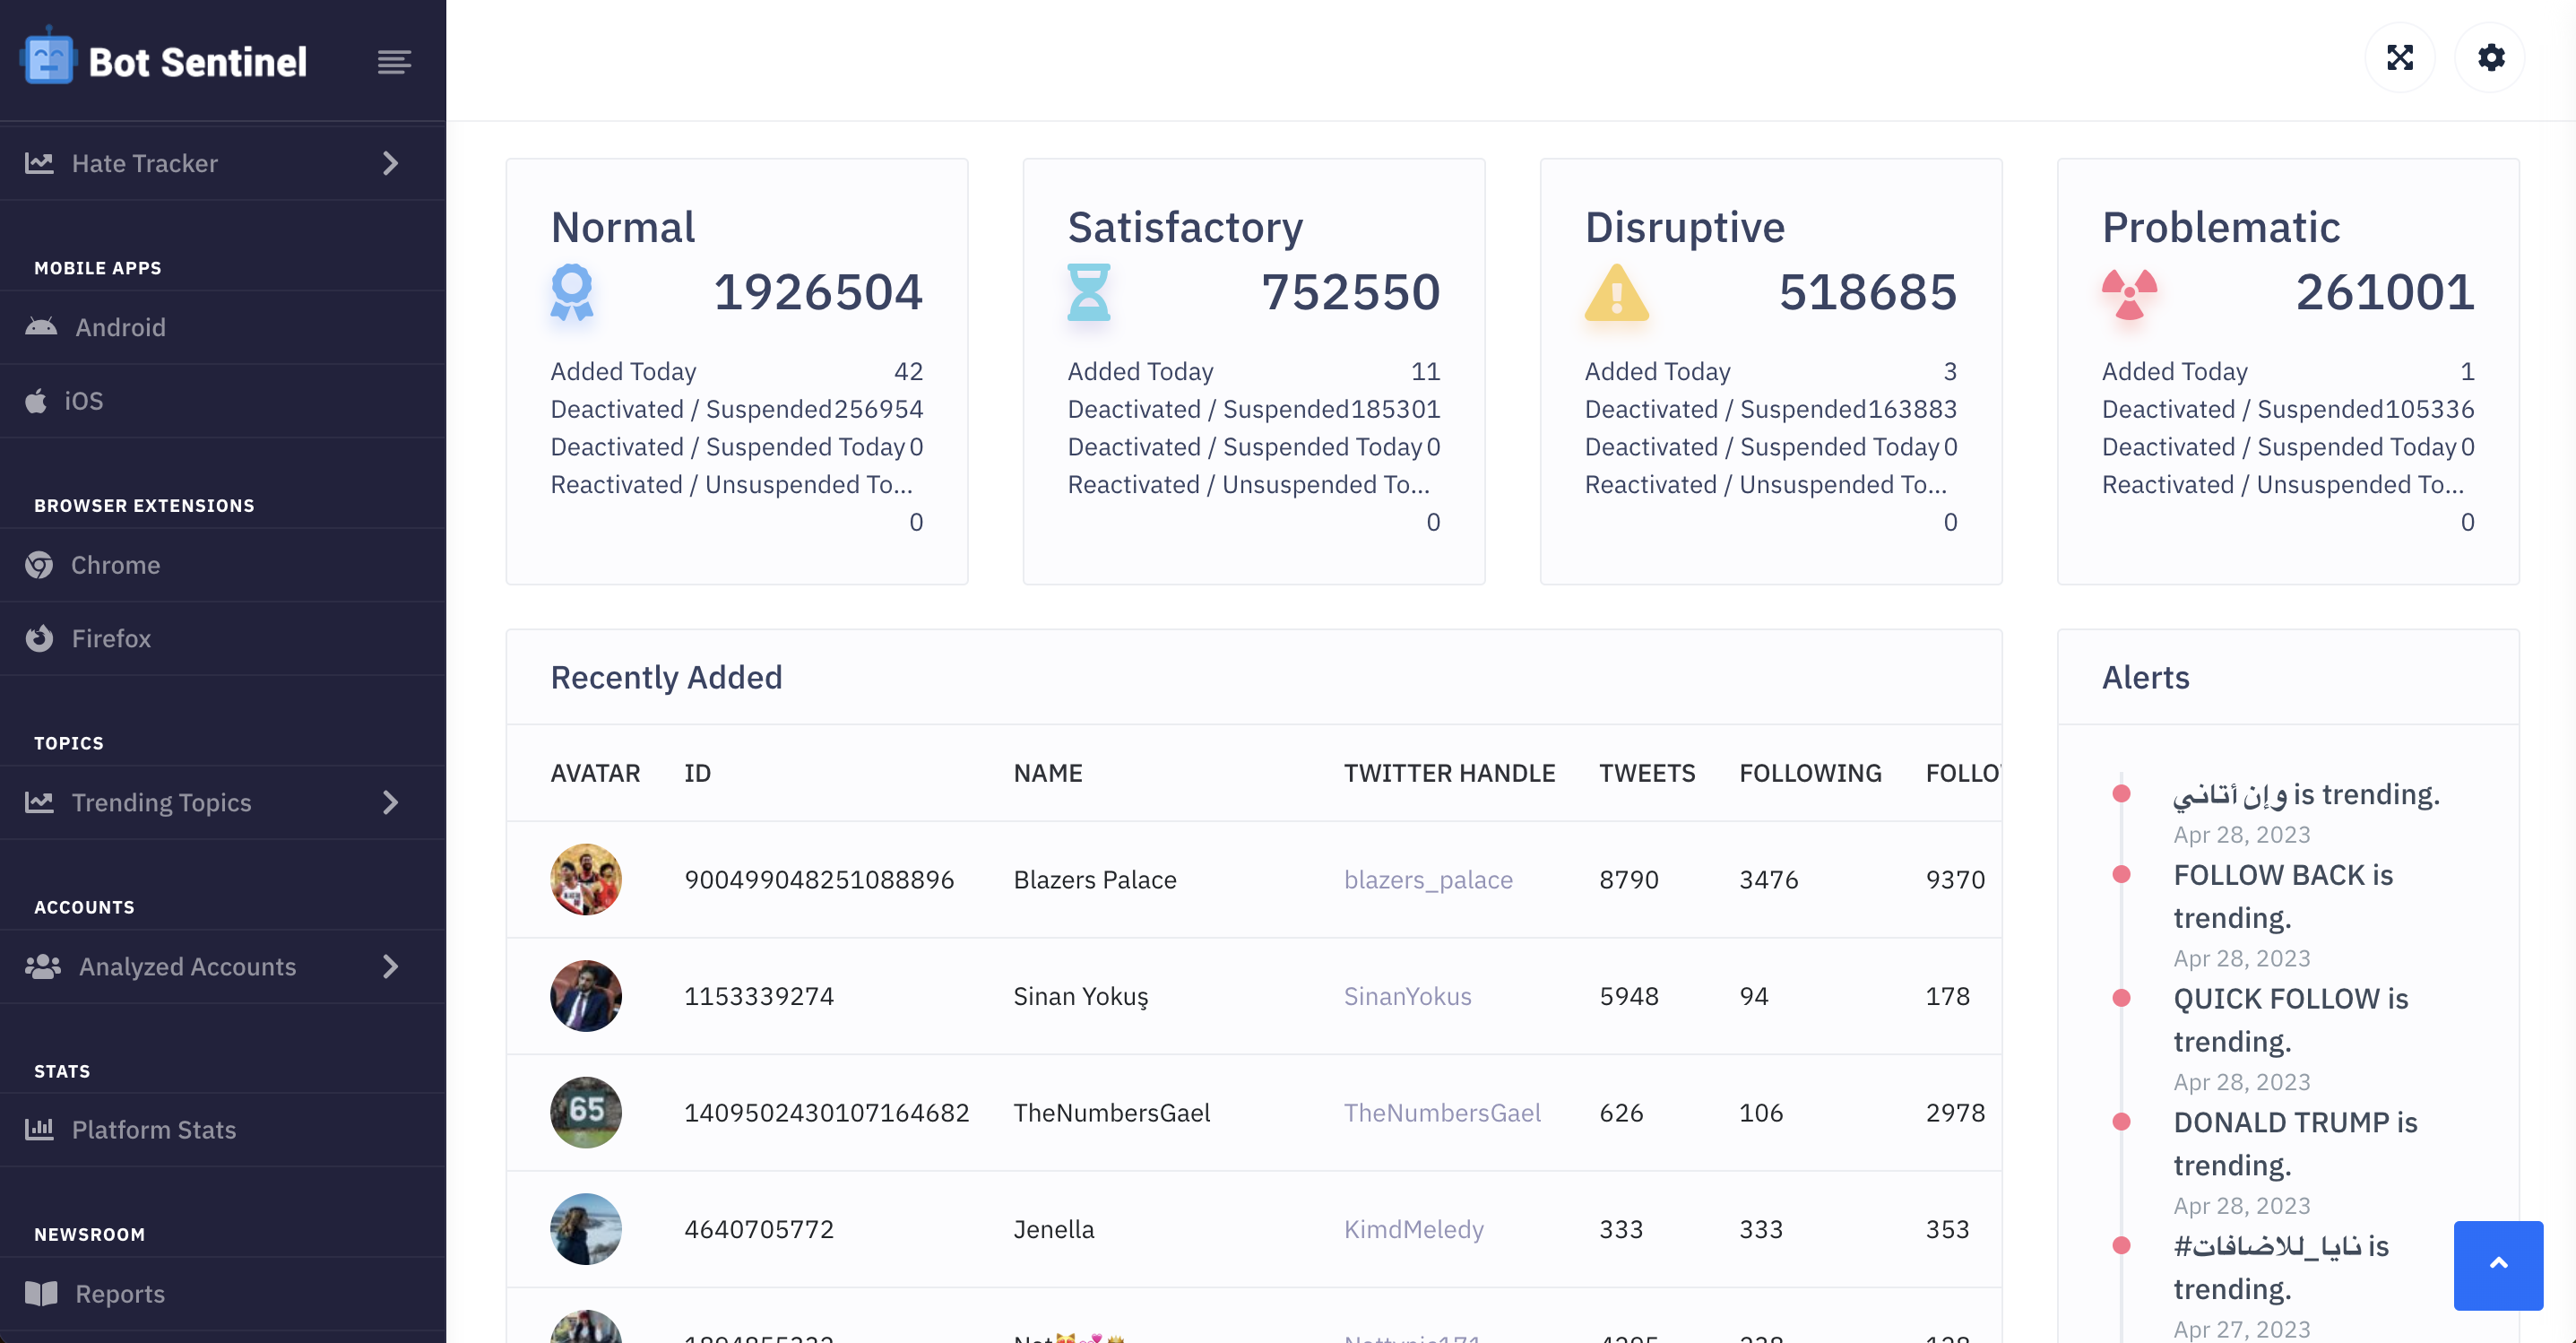Select the ID 900499048251088896 cell
Viewport: 2576px width, 1343px height.
[x=819, y=880]
